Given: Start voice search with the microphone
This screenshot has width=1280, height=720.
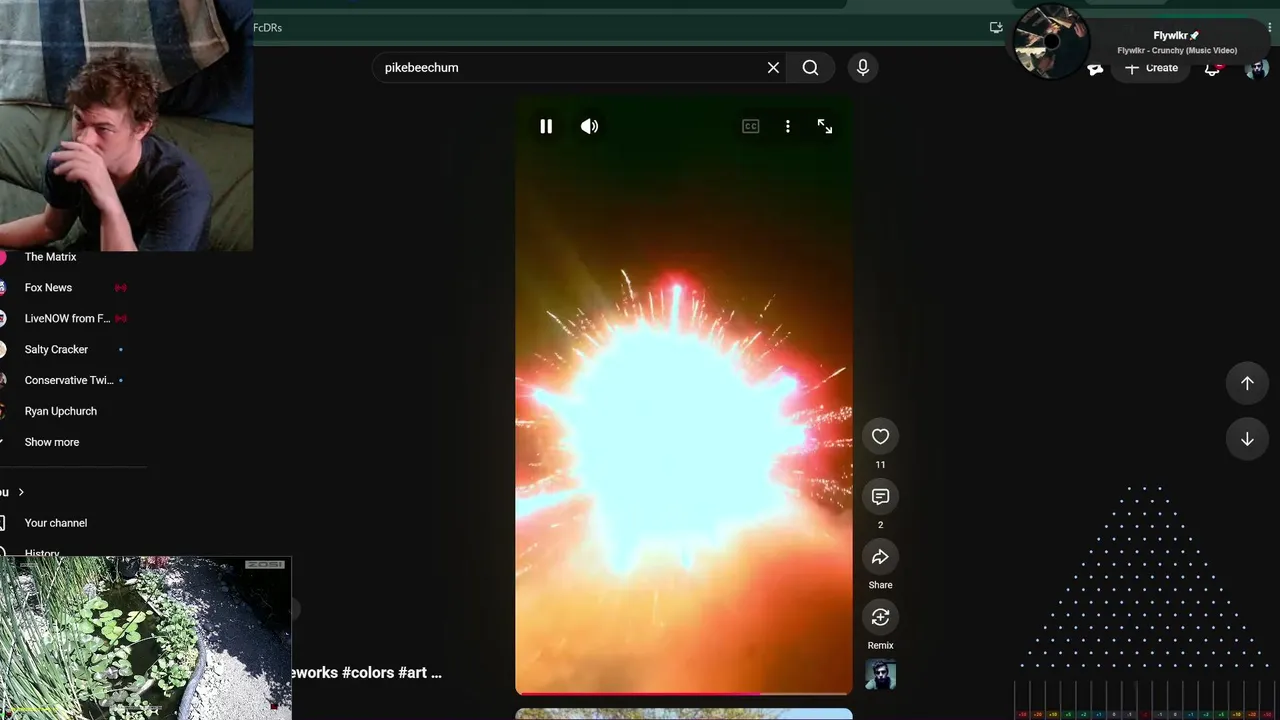Looking at the screenshot, I should coord(863,68).
